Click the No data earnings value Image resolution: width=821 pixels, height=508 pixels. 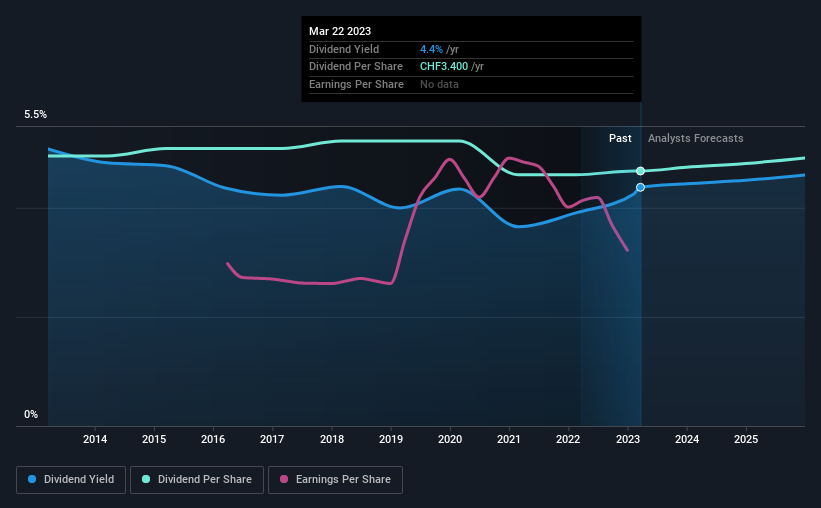click(x=439, y=84)
